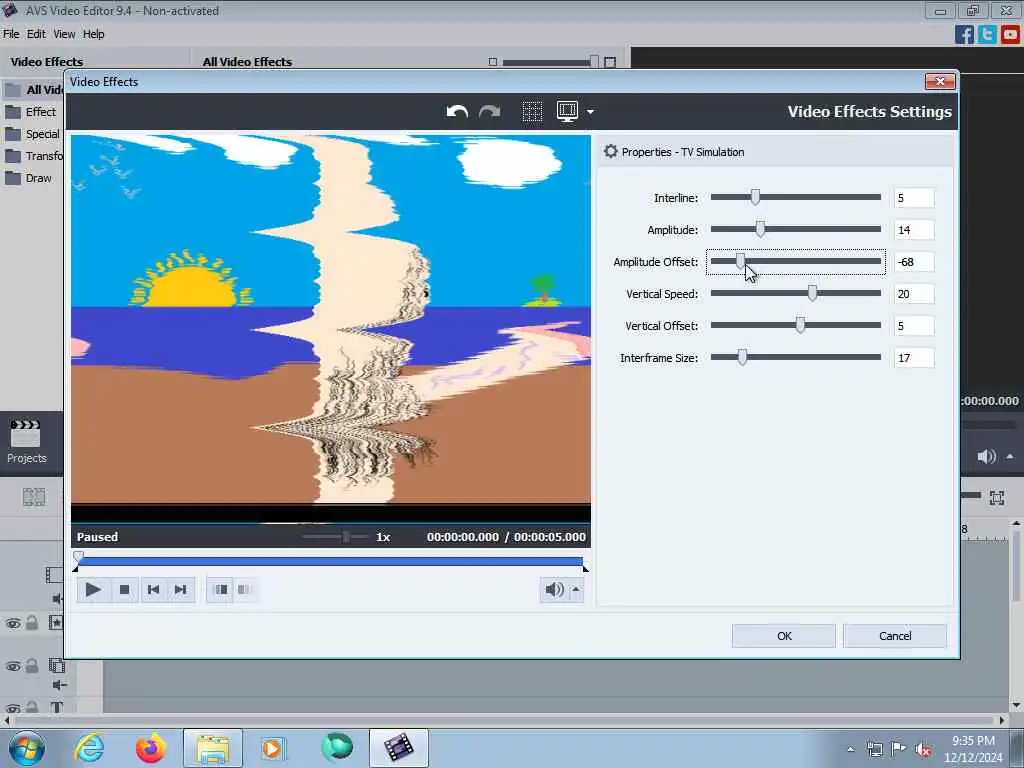Image resolution: width=1024 pixels, height=768 pixels.
Task: Go to next frame
Action: (x=181, y=590)
